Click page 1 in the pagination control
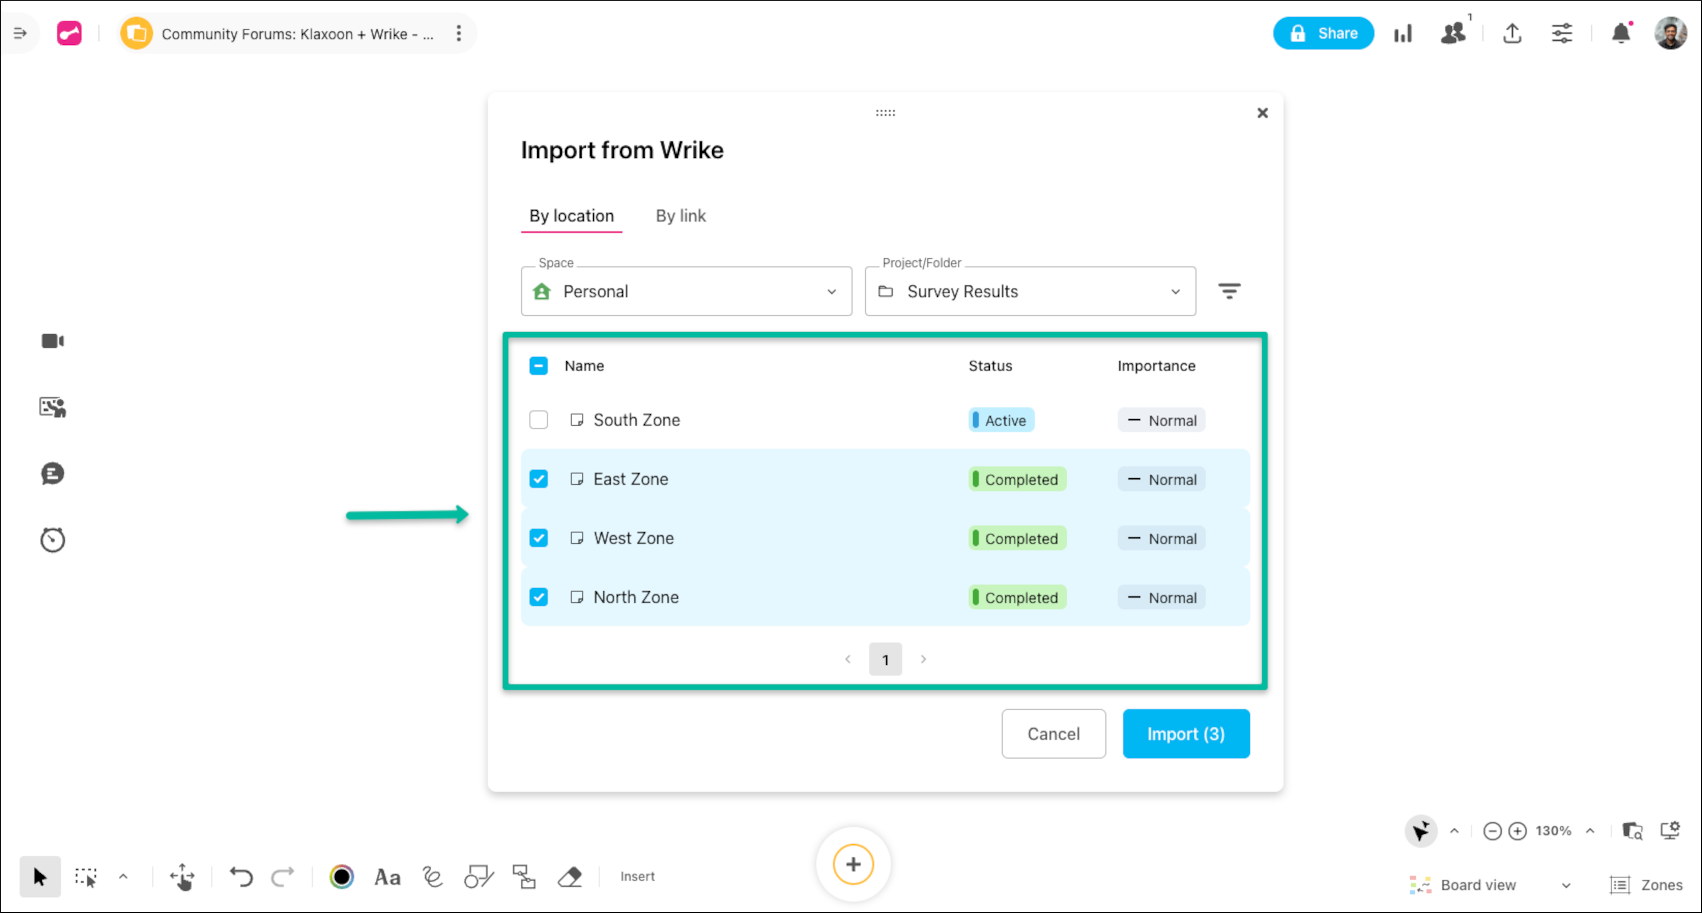 click(x=885, y=659)
